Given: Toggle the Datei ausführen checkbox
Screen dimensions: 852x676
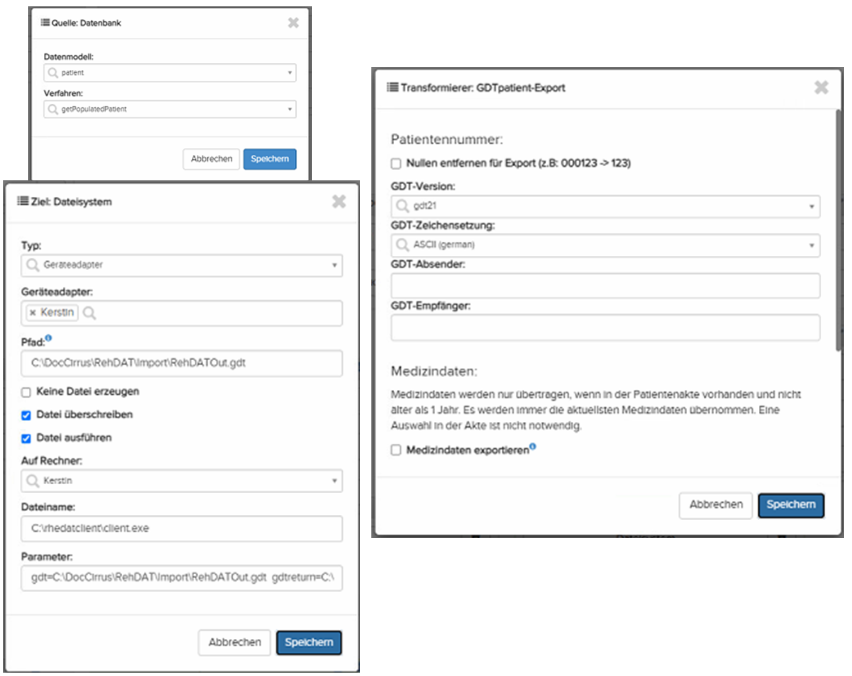Looking at the screenshot, I should point(27,436).
